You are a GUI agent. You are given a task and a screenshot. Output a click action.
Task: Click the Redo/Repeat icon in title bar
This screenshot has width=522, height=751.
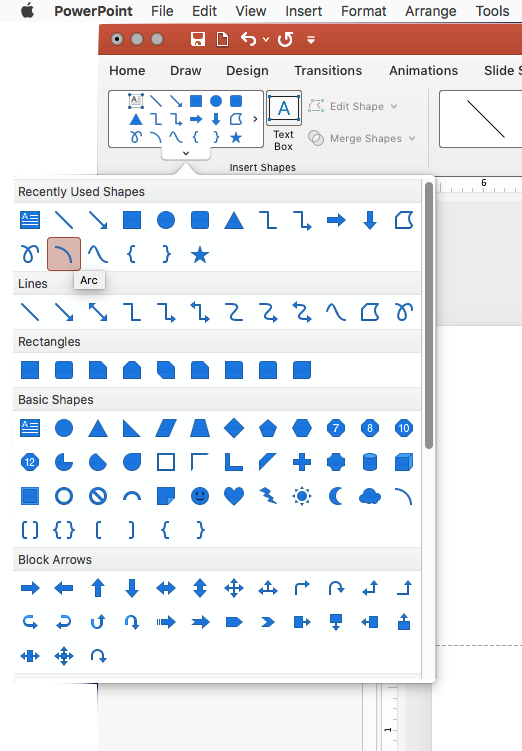click(285, 39)
